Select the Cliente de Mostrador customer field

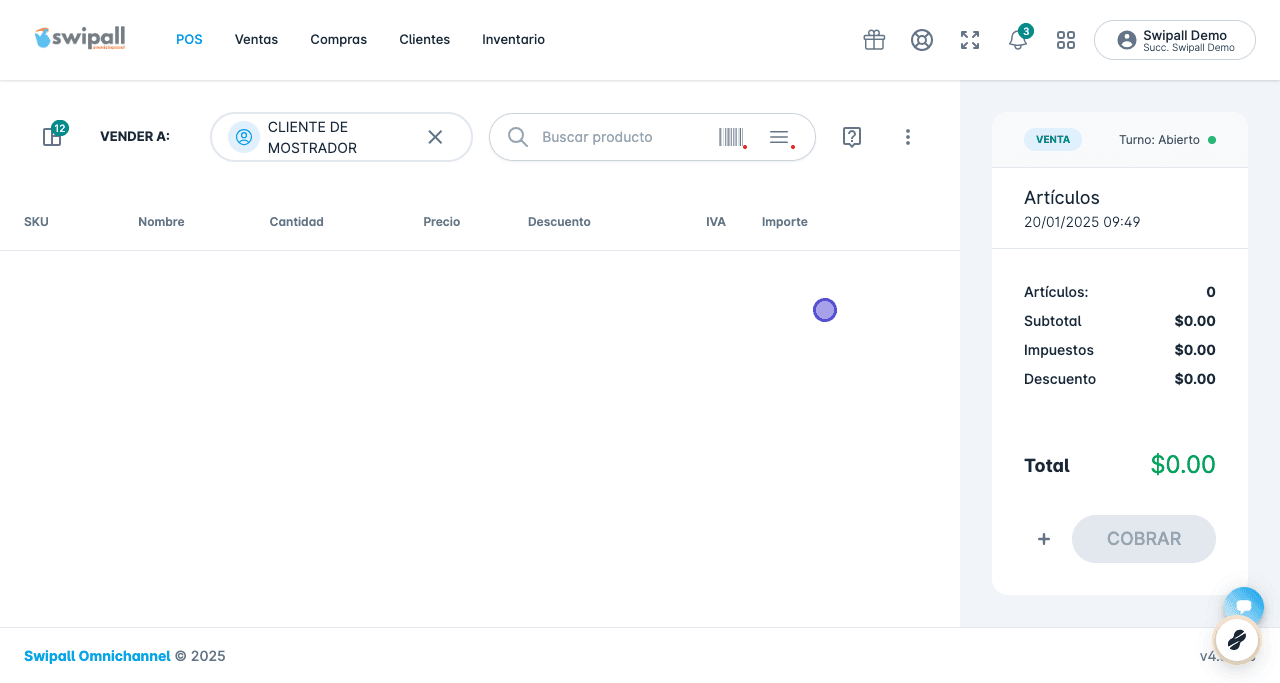coord(341,137)
